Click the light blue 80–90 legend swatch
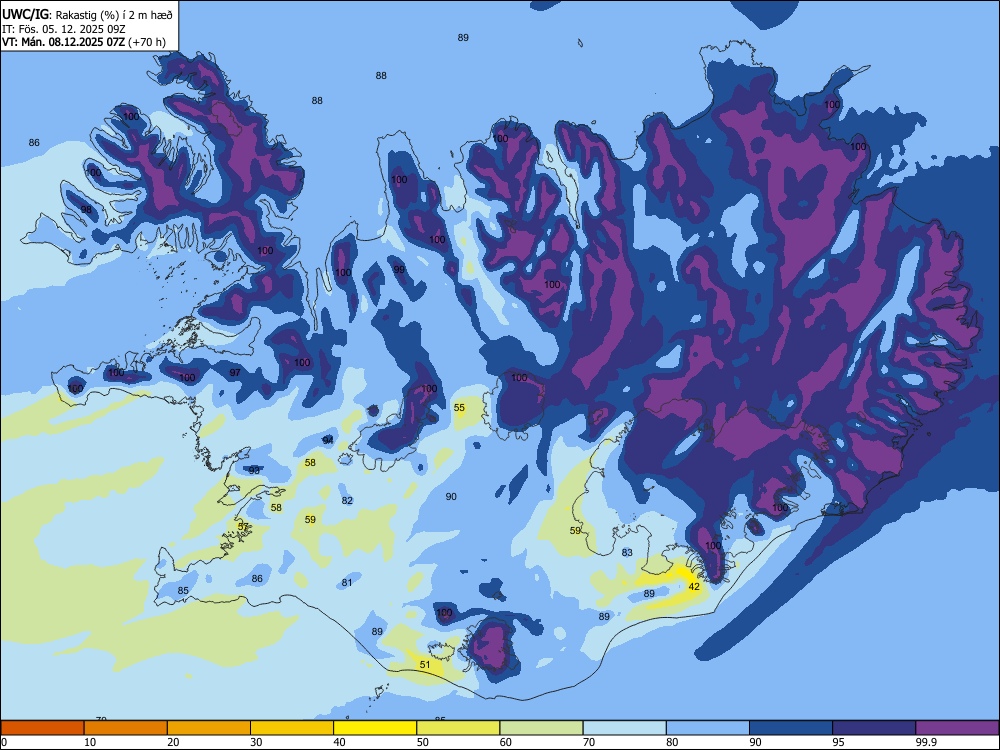 point(708,728)
